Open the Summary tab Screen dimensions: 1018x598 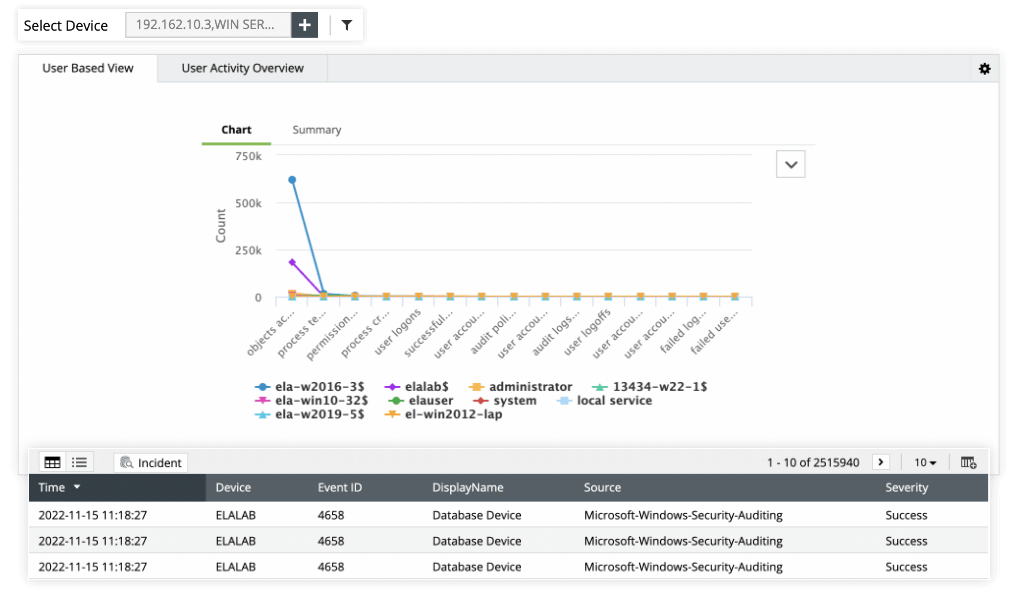316,130
